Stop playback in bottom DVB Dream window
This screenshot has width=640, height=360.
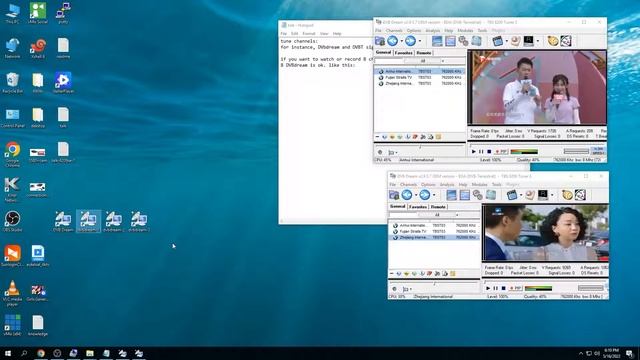503,288
